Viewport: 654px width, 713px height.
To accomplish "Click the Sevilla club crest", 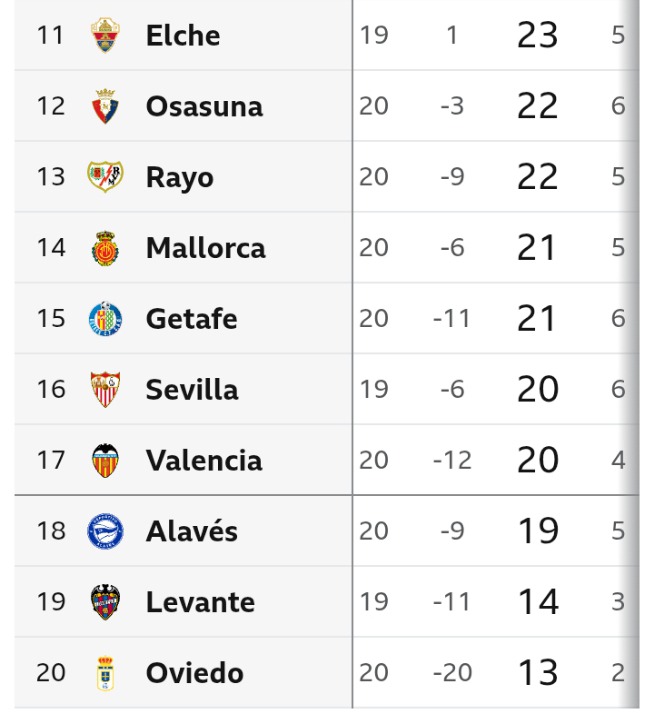I will 104,390.
